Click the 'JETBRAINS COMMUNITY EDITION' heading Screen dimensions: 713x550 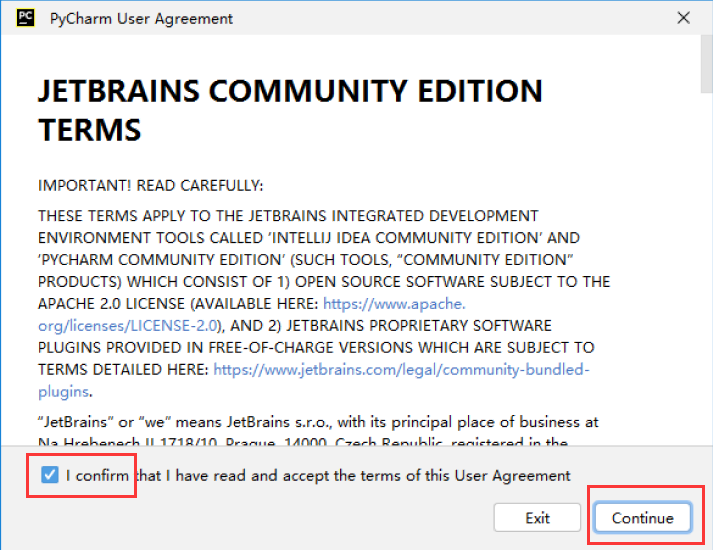pyautogui.click(x=290, y=91)
